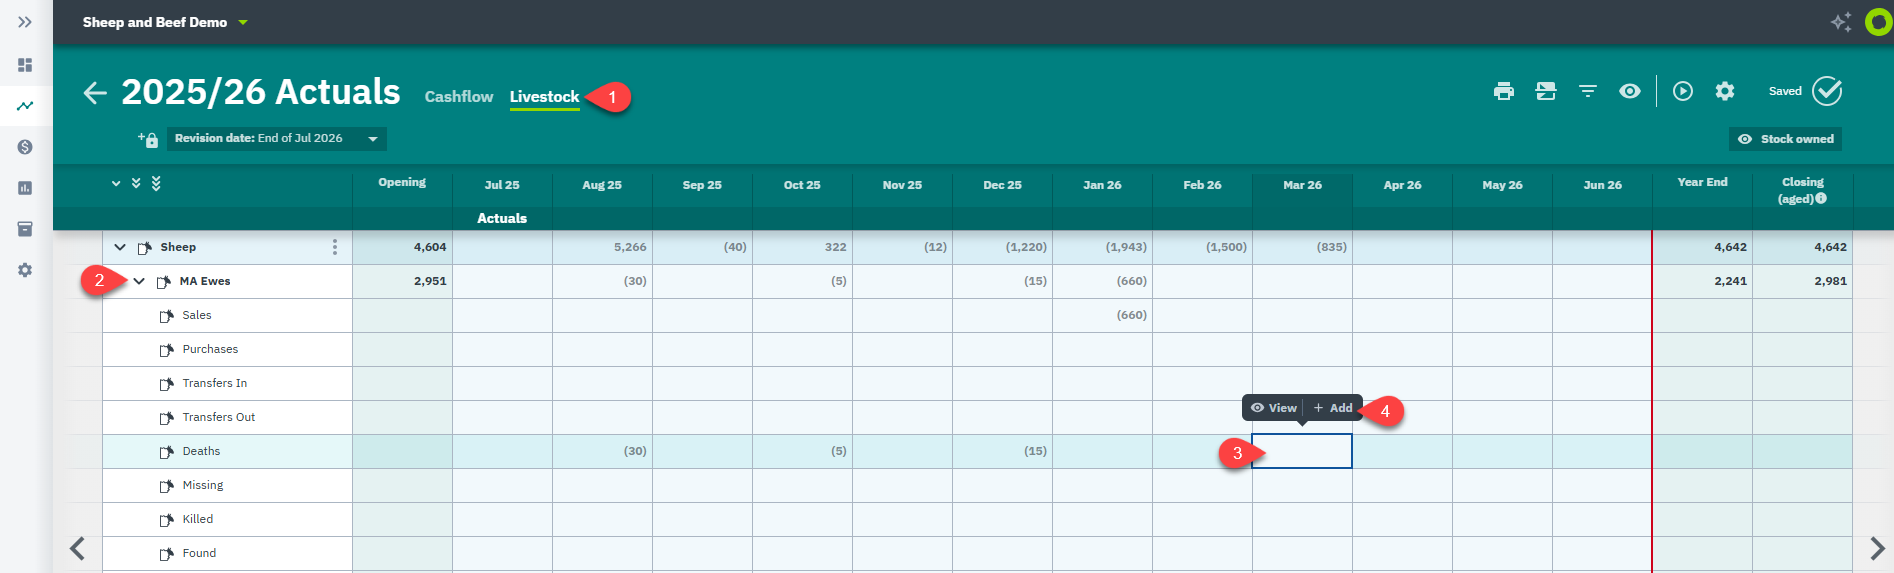Select the Deaths cell for Mar 26

click(x=1302, y=451)
